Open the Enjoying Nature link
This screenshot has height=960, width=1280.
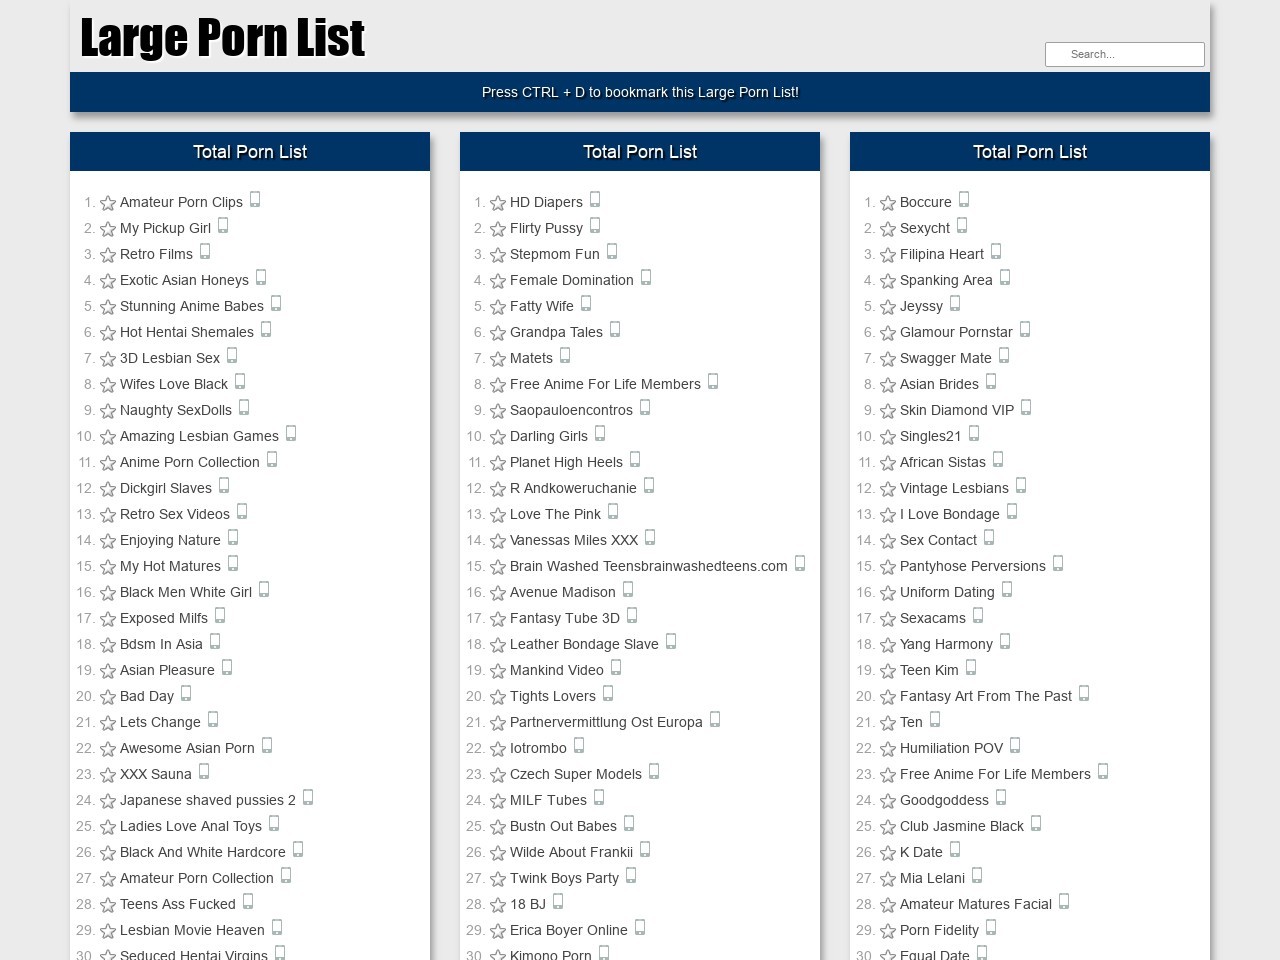tap(170, 540)
